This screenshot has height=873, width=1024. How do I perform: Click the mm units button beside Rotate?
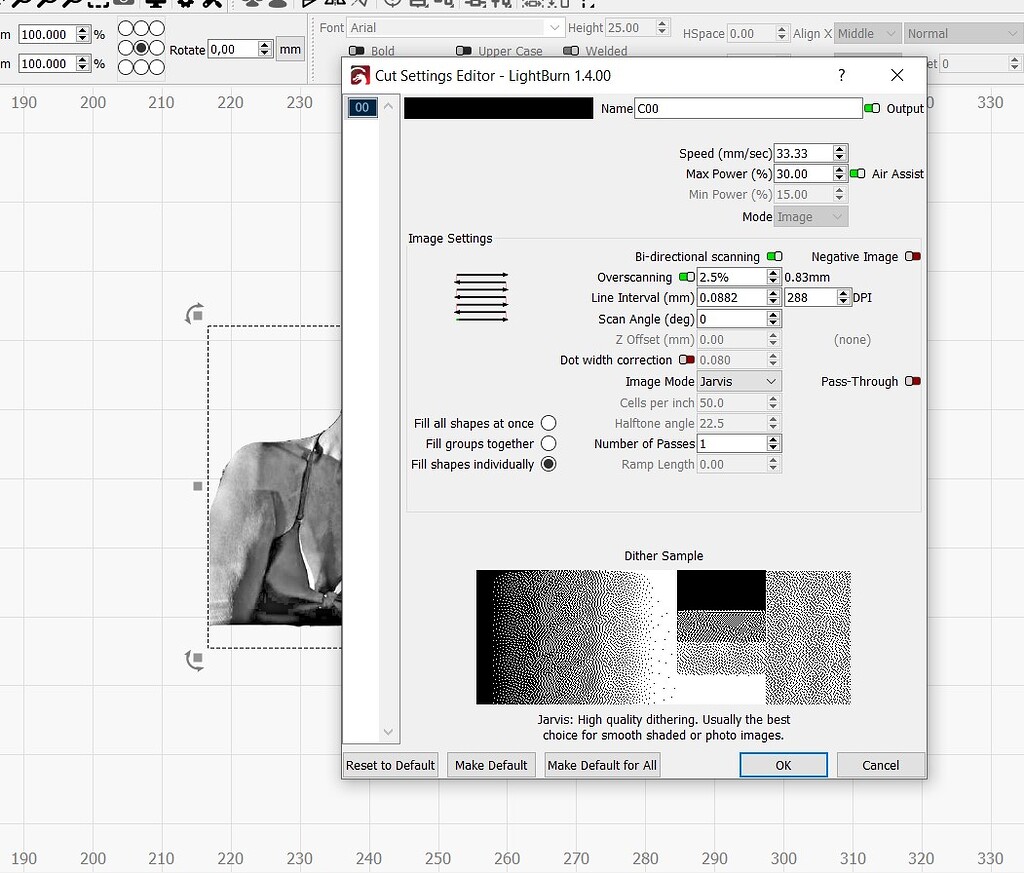tap(290, 49)
